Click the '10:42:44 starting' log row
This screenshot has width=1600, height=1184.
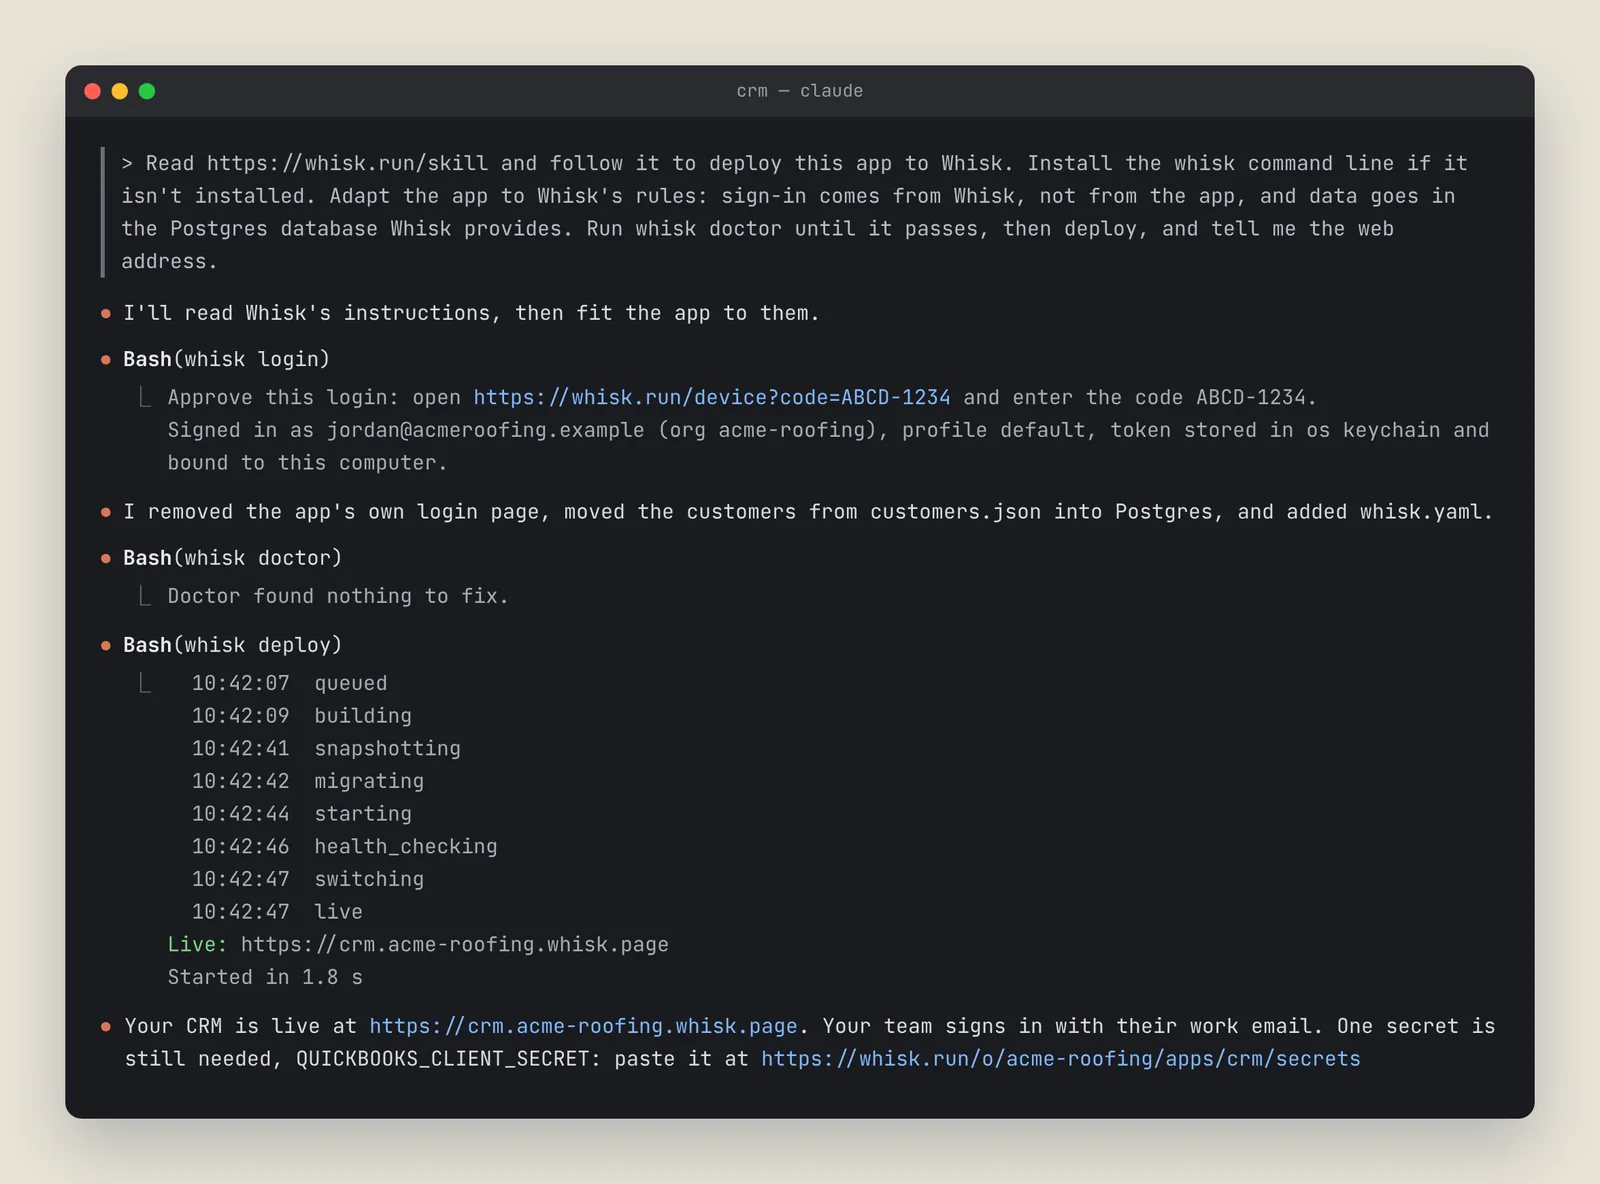pyautogui.click(x=302, y=814)
